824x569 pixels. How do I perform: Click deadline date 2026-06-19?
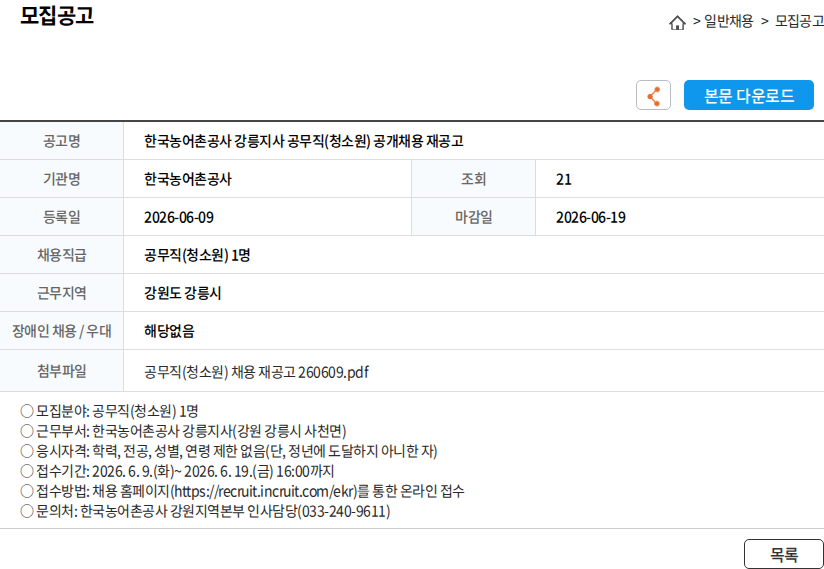pyautogui.click(x=591, y=218)
